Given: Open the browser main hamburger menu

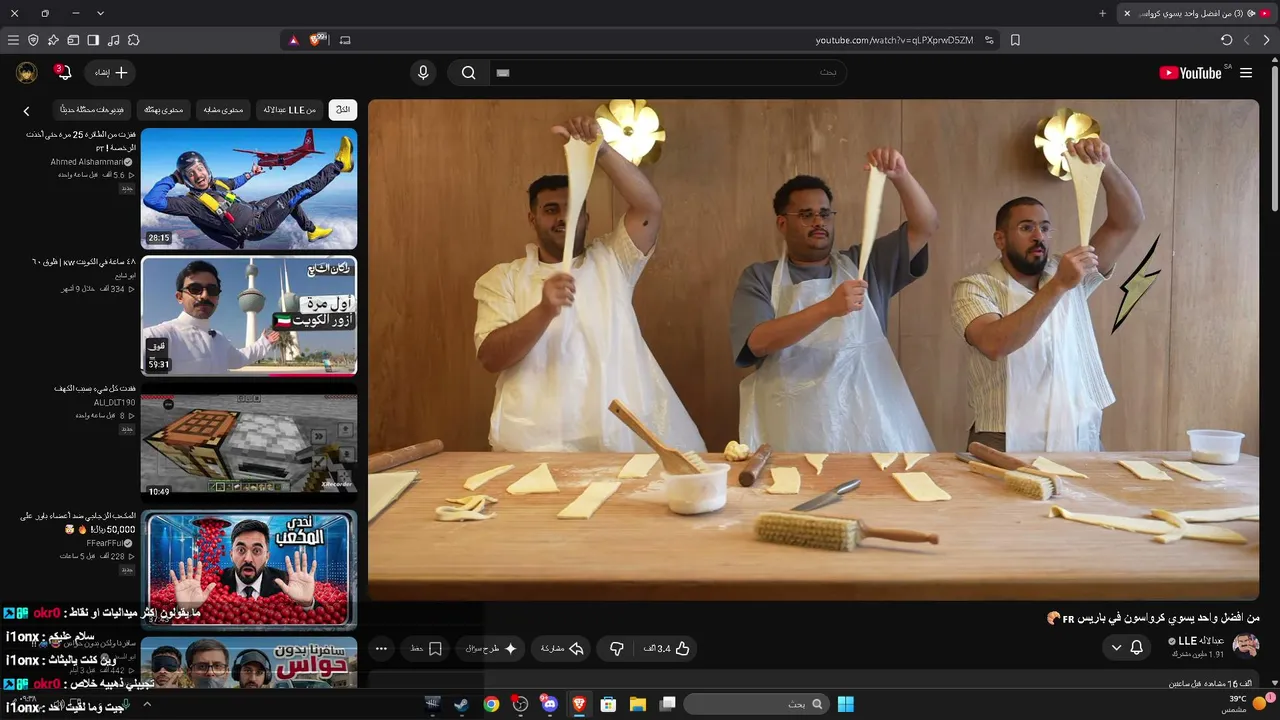Looking at the screenshot, I should pyautogui.click(x=13, y=40).
